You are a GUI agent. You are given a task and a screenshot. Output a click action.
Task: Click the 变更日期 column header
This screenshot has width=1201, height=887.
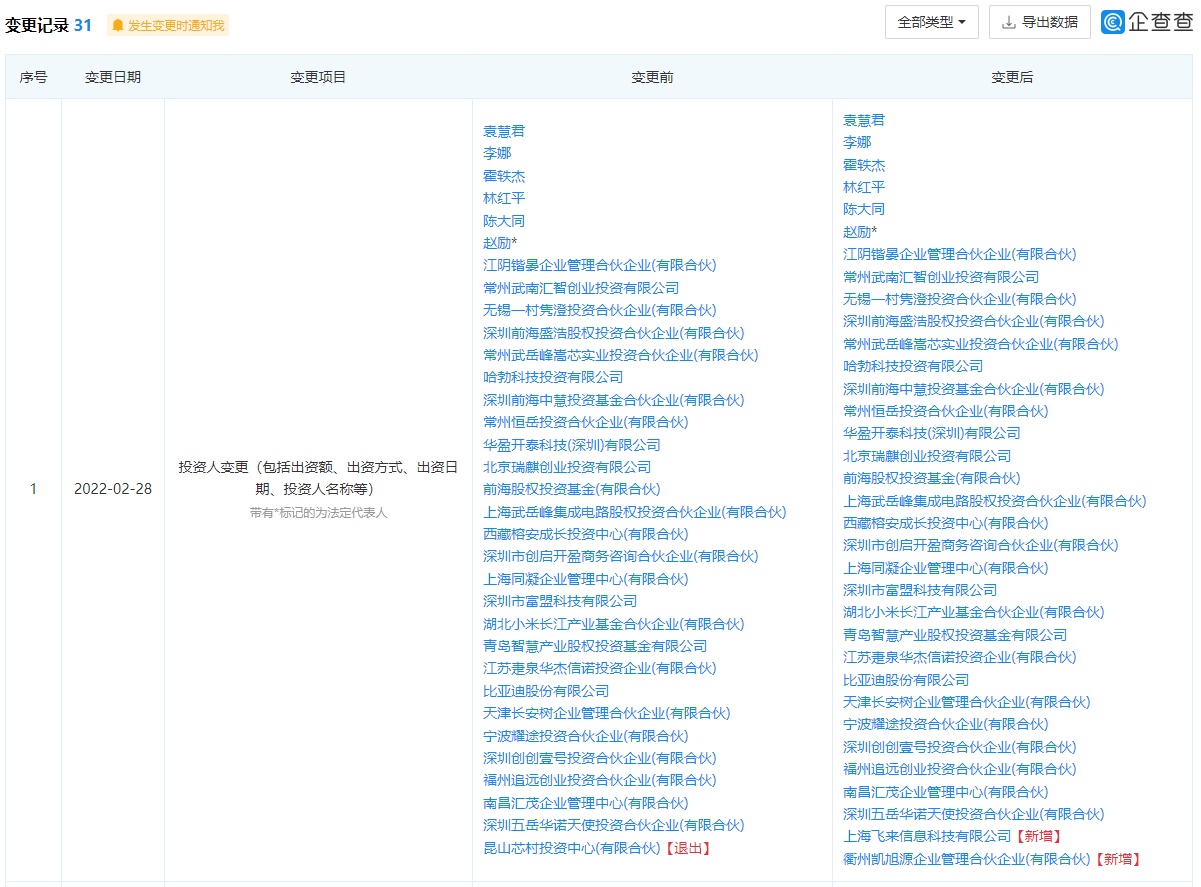point(113,77)
